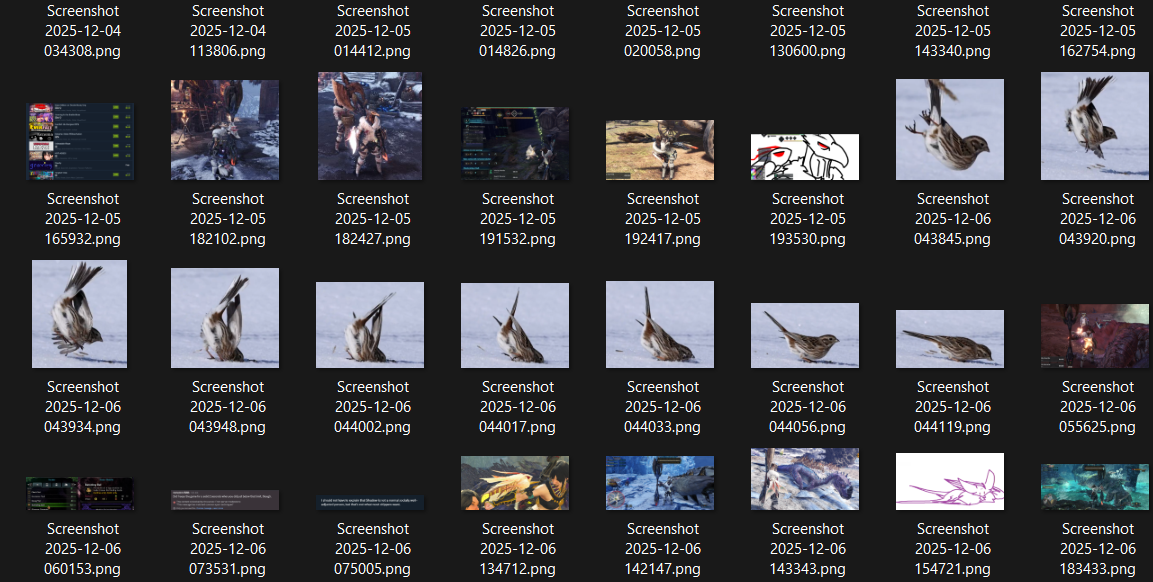Select file name Screenshot 2025-12-05 020058.png
This screenshot has width=1153, height=582.
coord(663,31)
